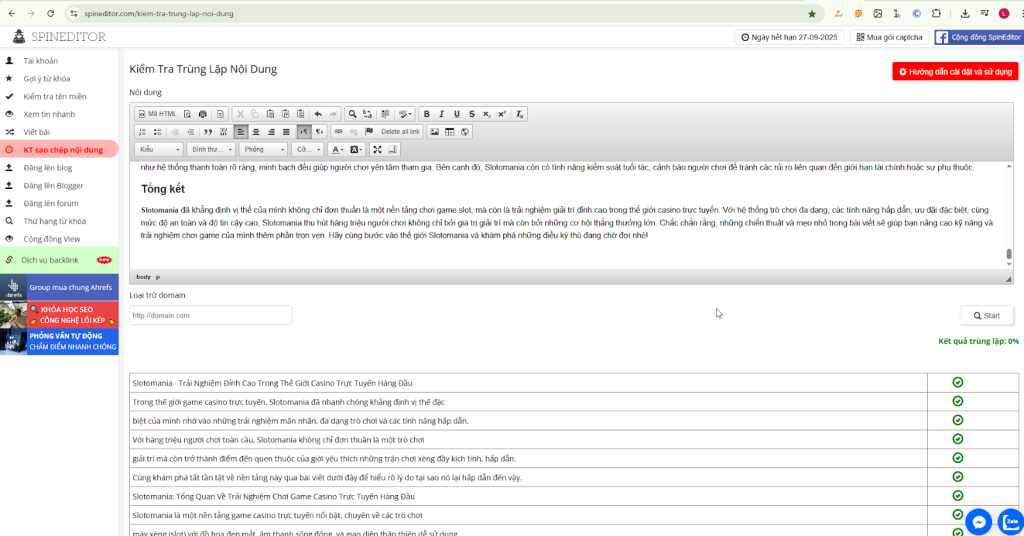The height and width of the screenshot is (536, 1024).
Task: Open Kiểm tra tên miền in sidebar
Action: (x=55, y=96)
